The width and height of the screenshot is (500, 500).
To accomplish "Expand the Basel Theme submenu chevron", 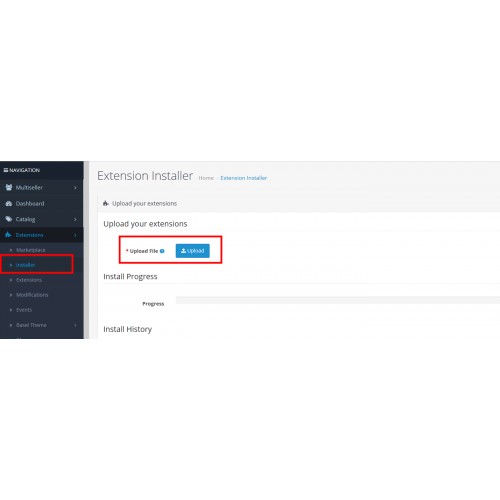I will pos(75,325).
